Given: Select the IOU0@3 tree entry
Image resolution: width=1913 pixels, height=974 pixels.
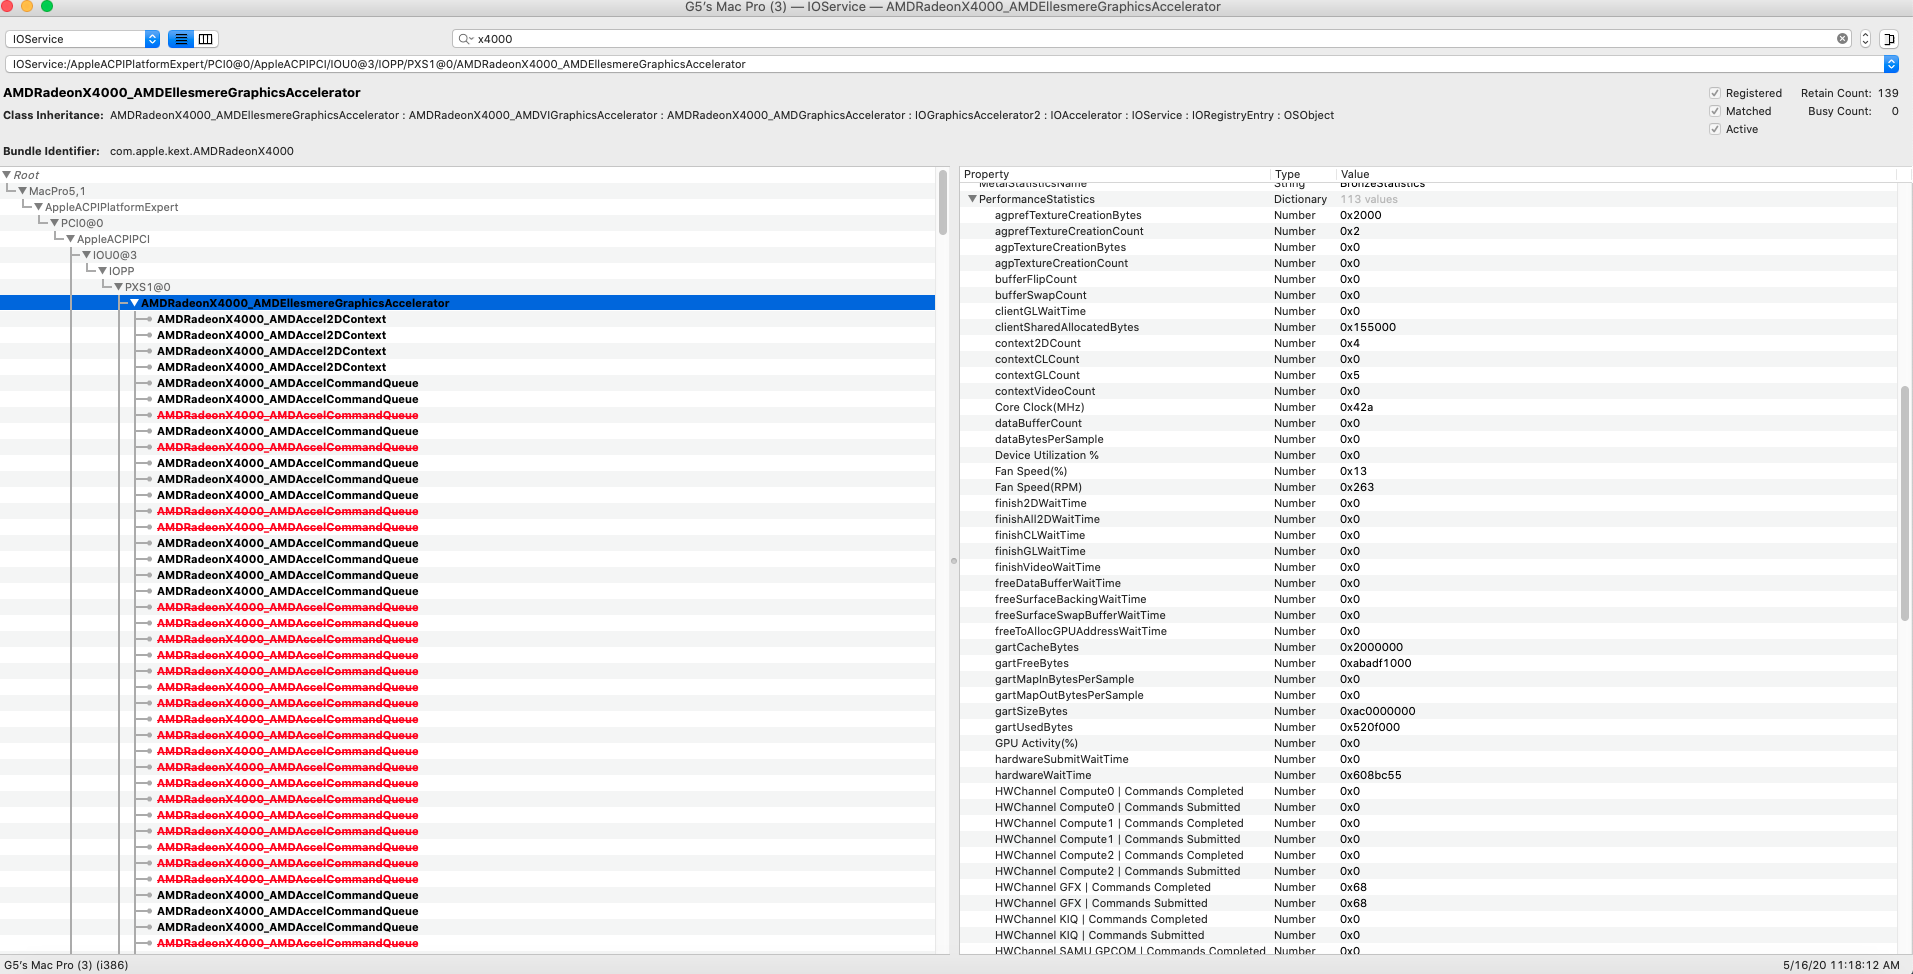Looking at the screenshot, I should pyautogui.click(x=115, y=255).
